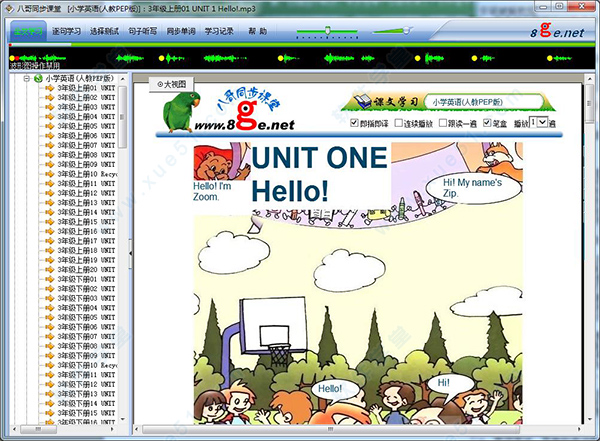Collapse the 小学英语(人教PEP版) tree node

26,78
